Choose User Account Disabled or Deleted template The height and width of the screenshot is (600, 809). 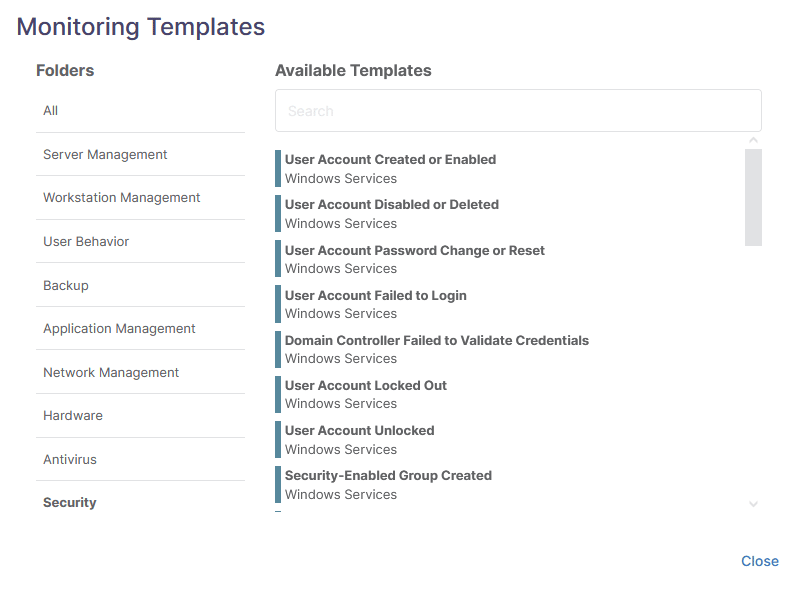(509, 214)
